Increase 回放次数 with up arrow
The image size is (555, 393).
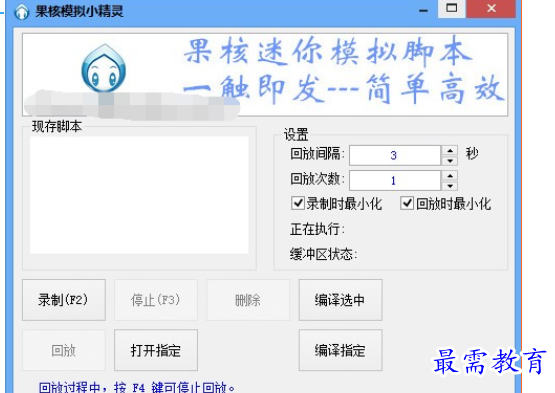coord(450,176)
